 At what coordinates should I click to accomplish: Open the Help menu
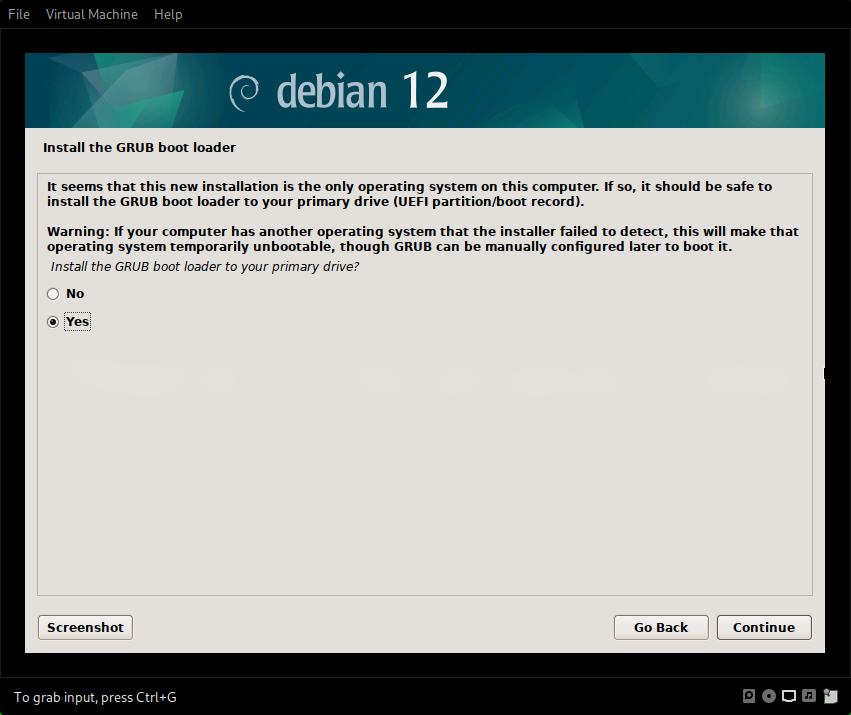(167, 14)
